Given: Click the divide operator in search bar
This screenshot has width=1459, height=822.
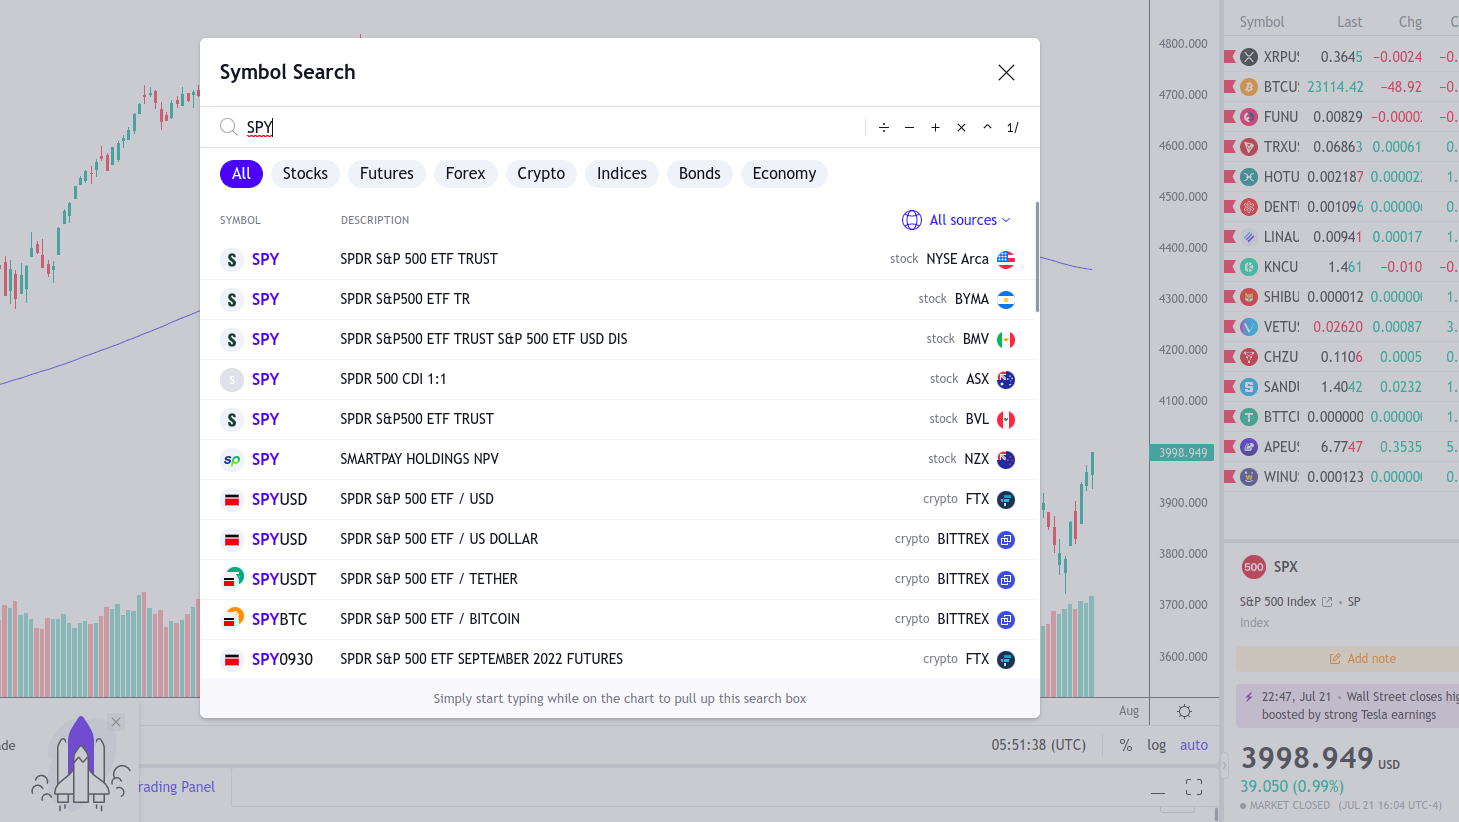Looking at the screenshot, I should pos(884,127).
